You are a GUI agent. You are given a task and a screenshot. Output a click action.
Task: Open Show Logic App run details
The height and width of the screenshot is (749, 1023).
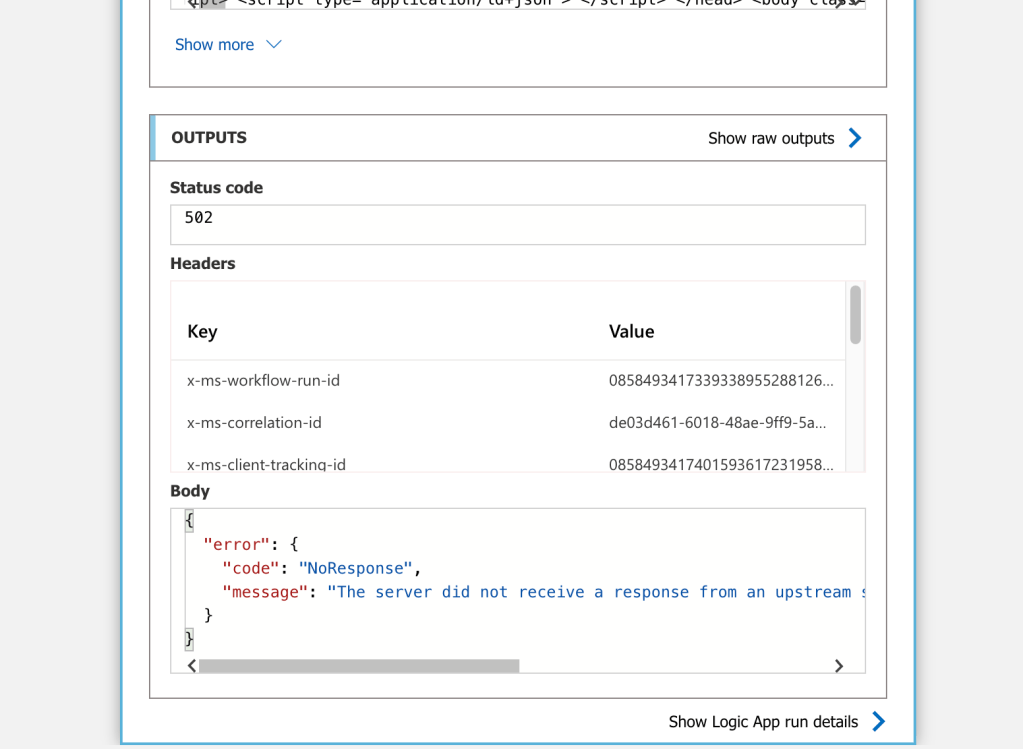[x=763, y=722]
